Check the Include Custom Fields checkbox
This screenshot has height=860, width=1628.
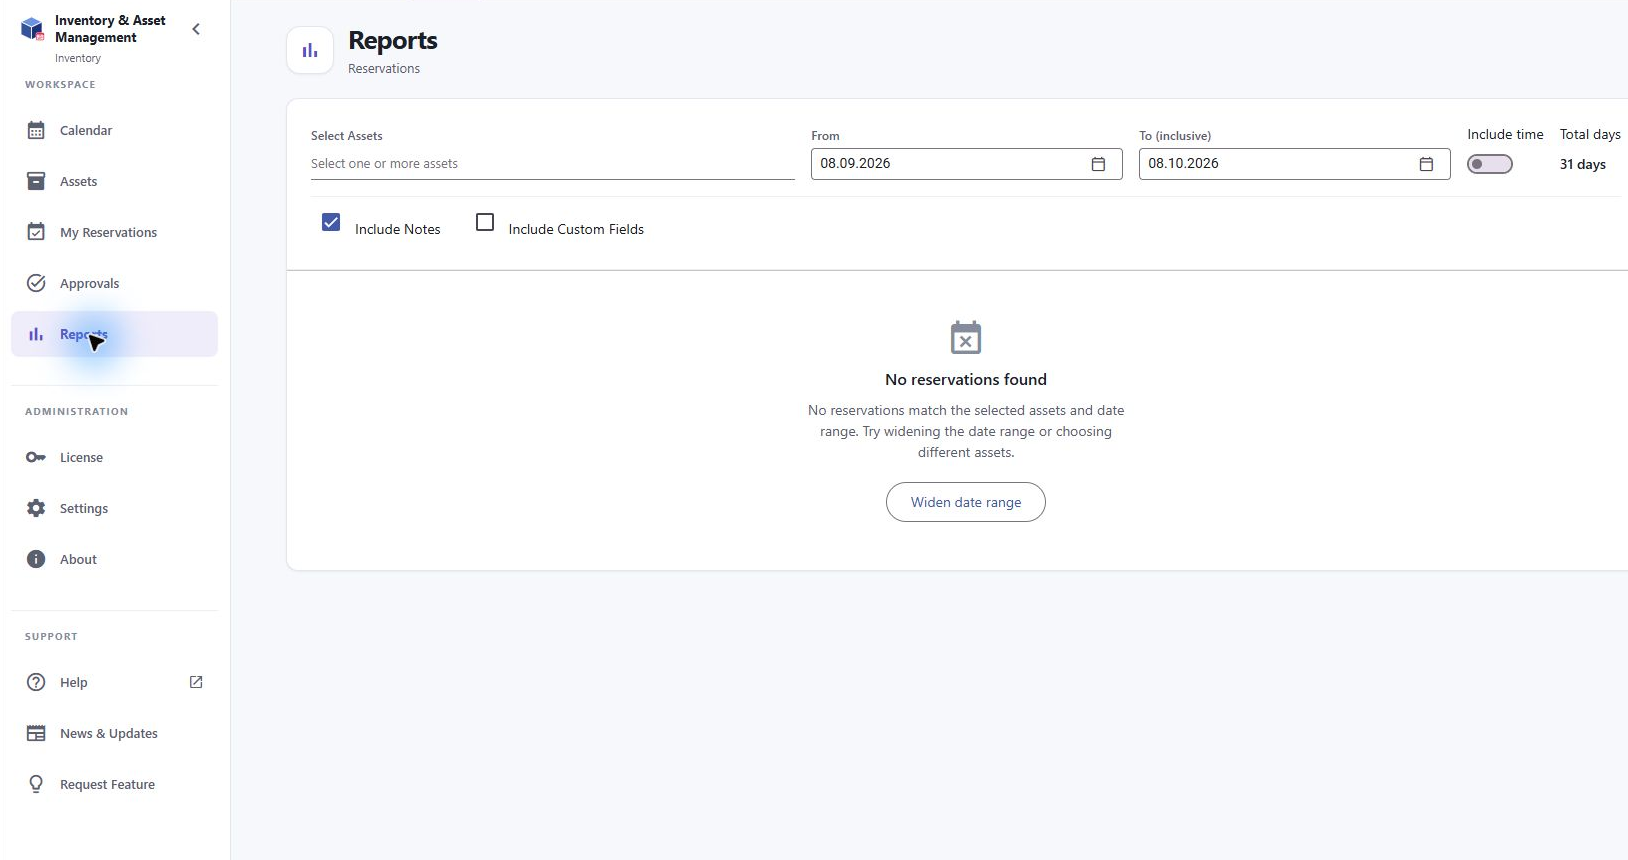click(x=485, y=222)
